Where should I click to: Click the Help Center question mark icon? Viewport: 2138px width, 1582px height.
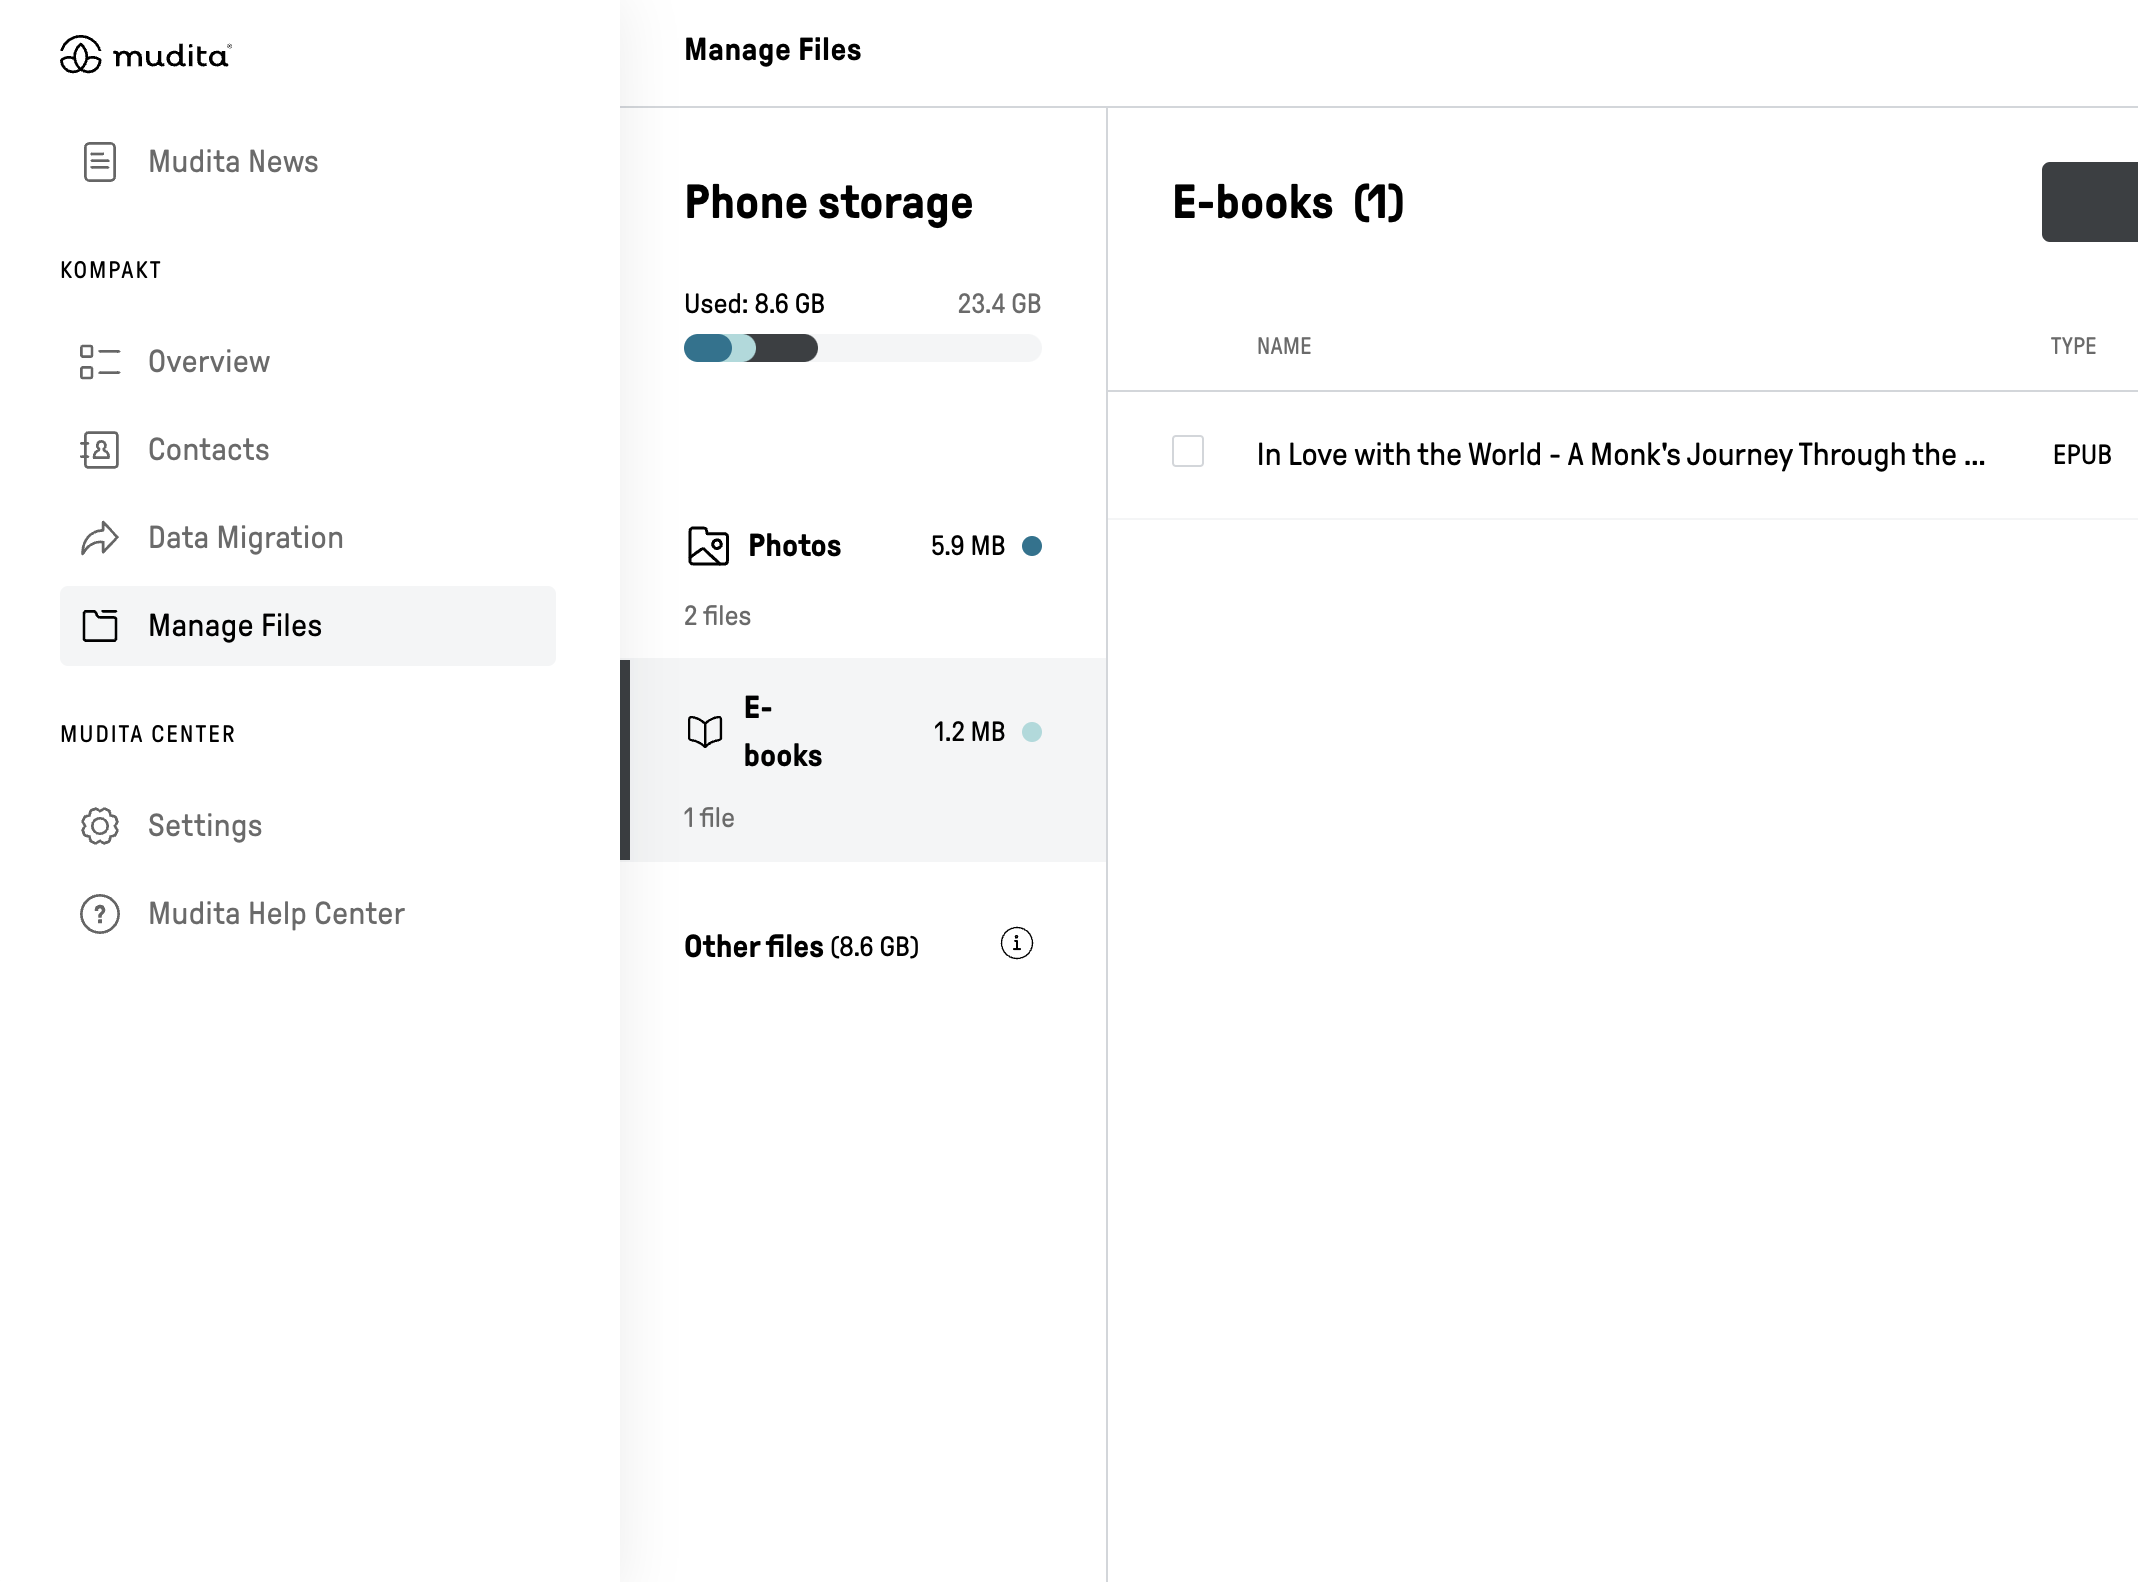click(100, 914)
